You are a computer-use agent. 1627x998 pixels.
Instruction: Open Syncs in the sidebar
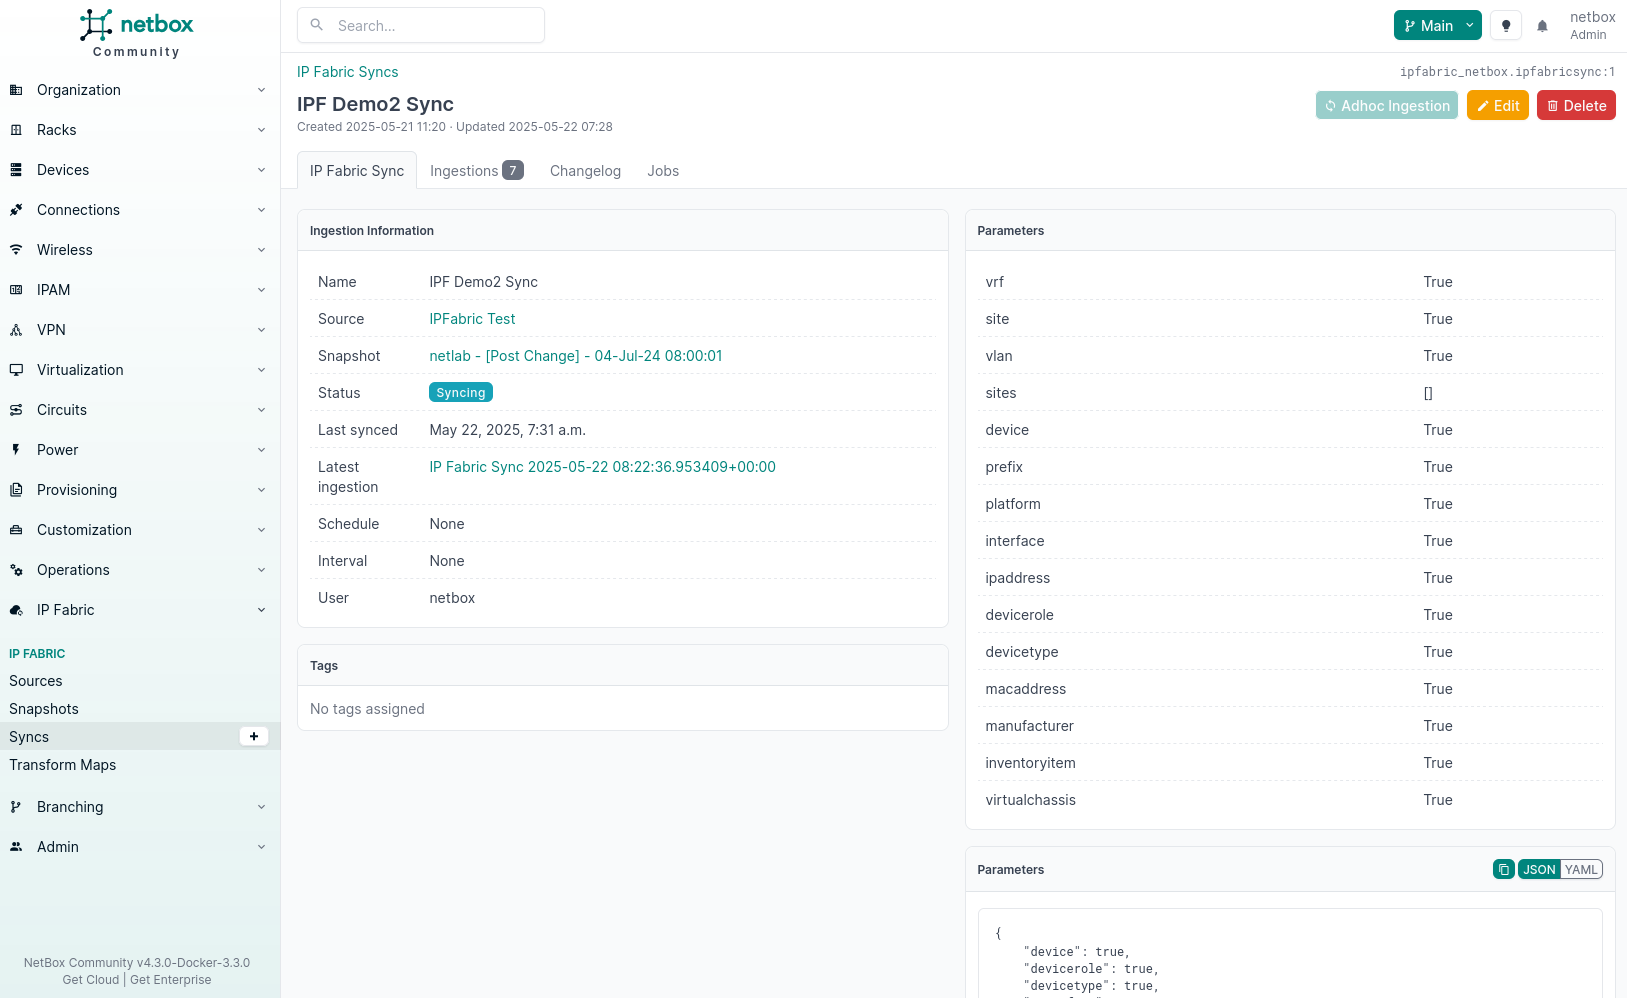point(29,737)
